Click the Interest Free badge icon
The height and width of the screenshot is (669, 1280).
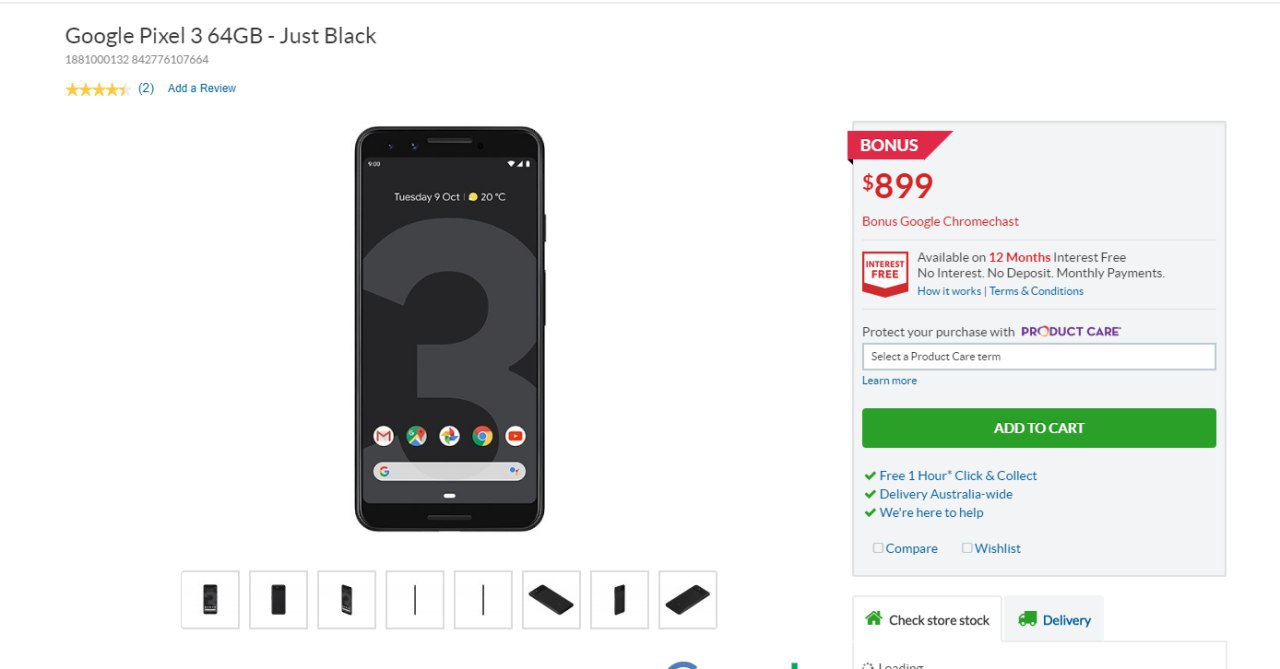(x=884, y=273)
